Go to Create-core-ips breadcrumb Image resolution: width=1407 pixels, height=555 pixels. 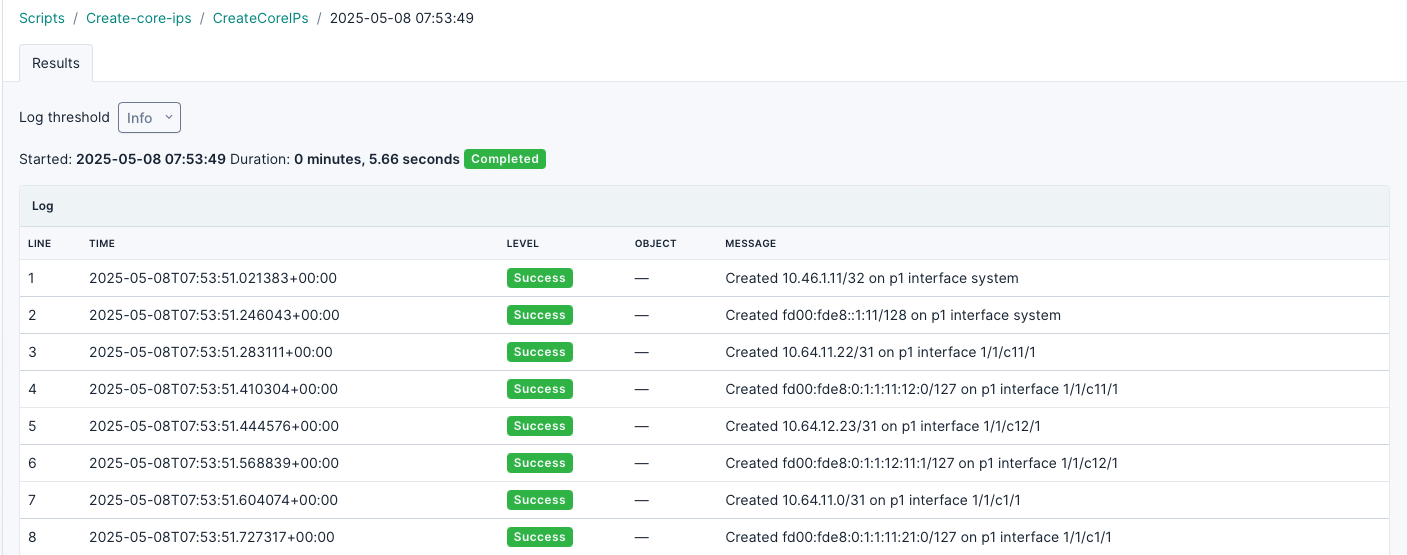tap(138, 18)
